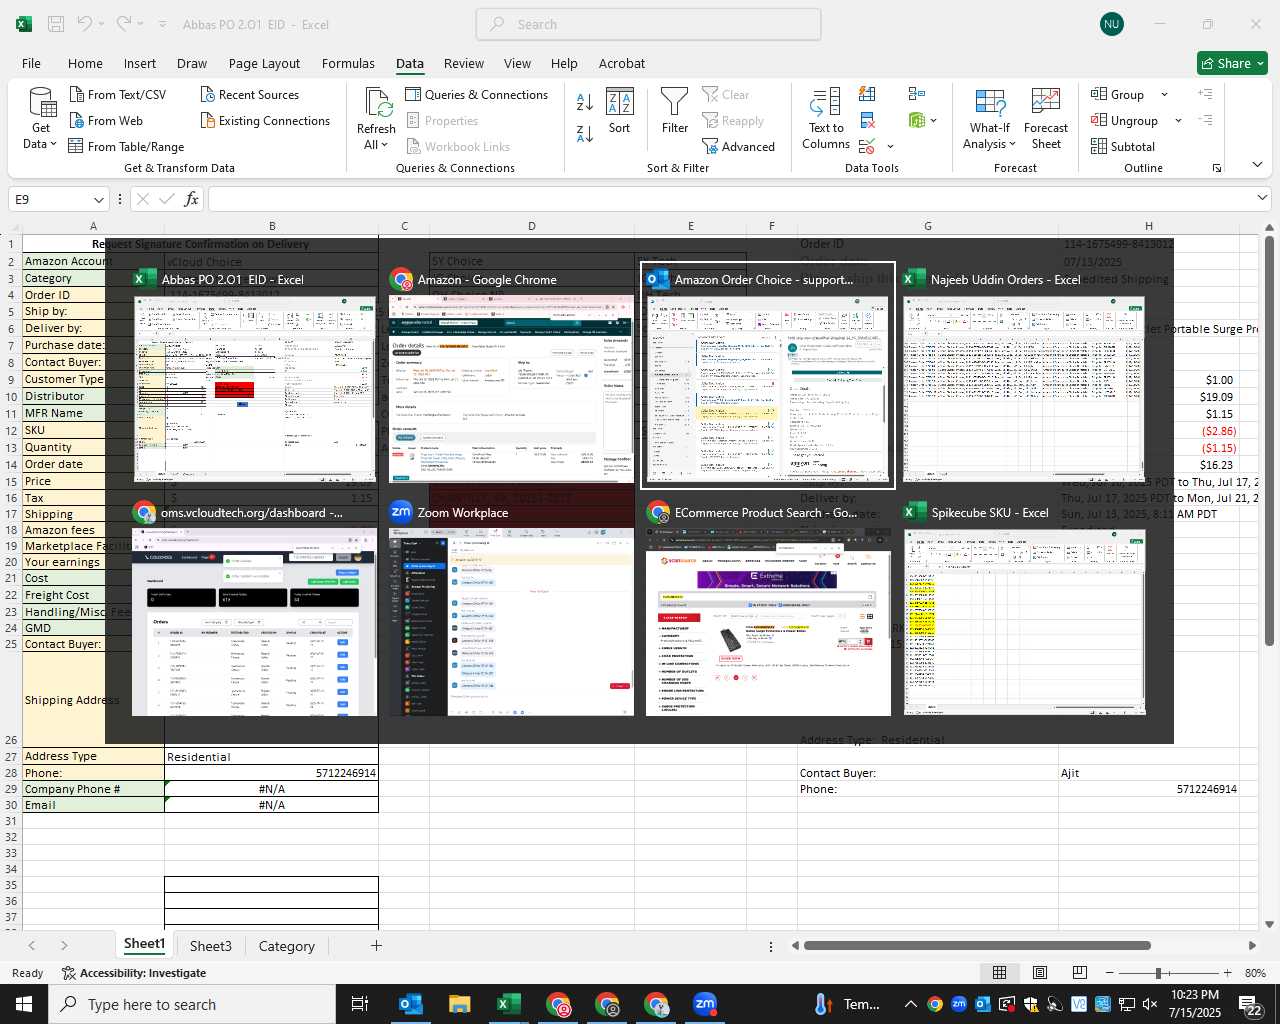Image resolution: width=1280 pixels, height=1024 pixels.
Task: Select the Sheet3 worksheet tab
Action: (210, 946)
